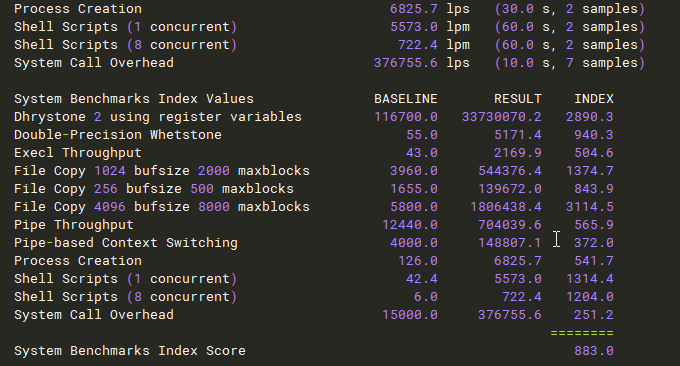The width and height of the screenshot is (680, 366).
Task: Click the index value 1374.7
Action: (589, 171)
